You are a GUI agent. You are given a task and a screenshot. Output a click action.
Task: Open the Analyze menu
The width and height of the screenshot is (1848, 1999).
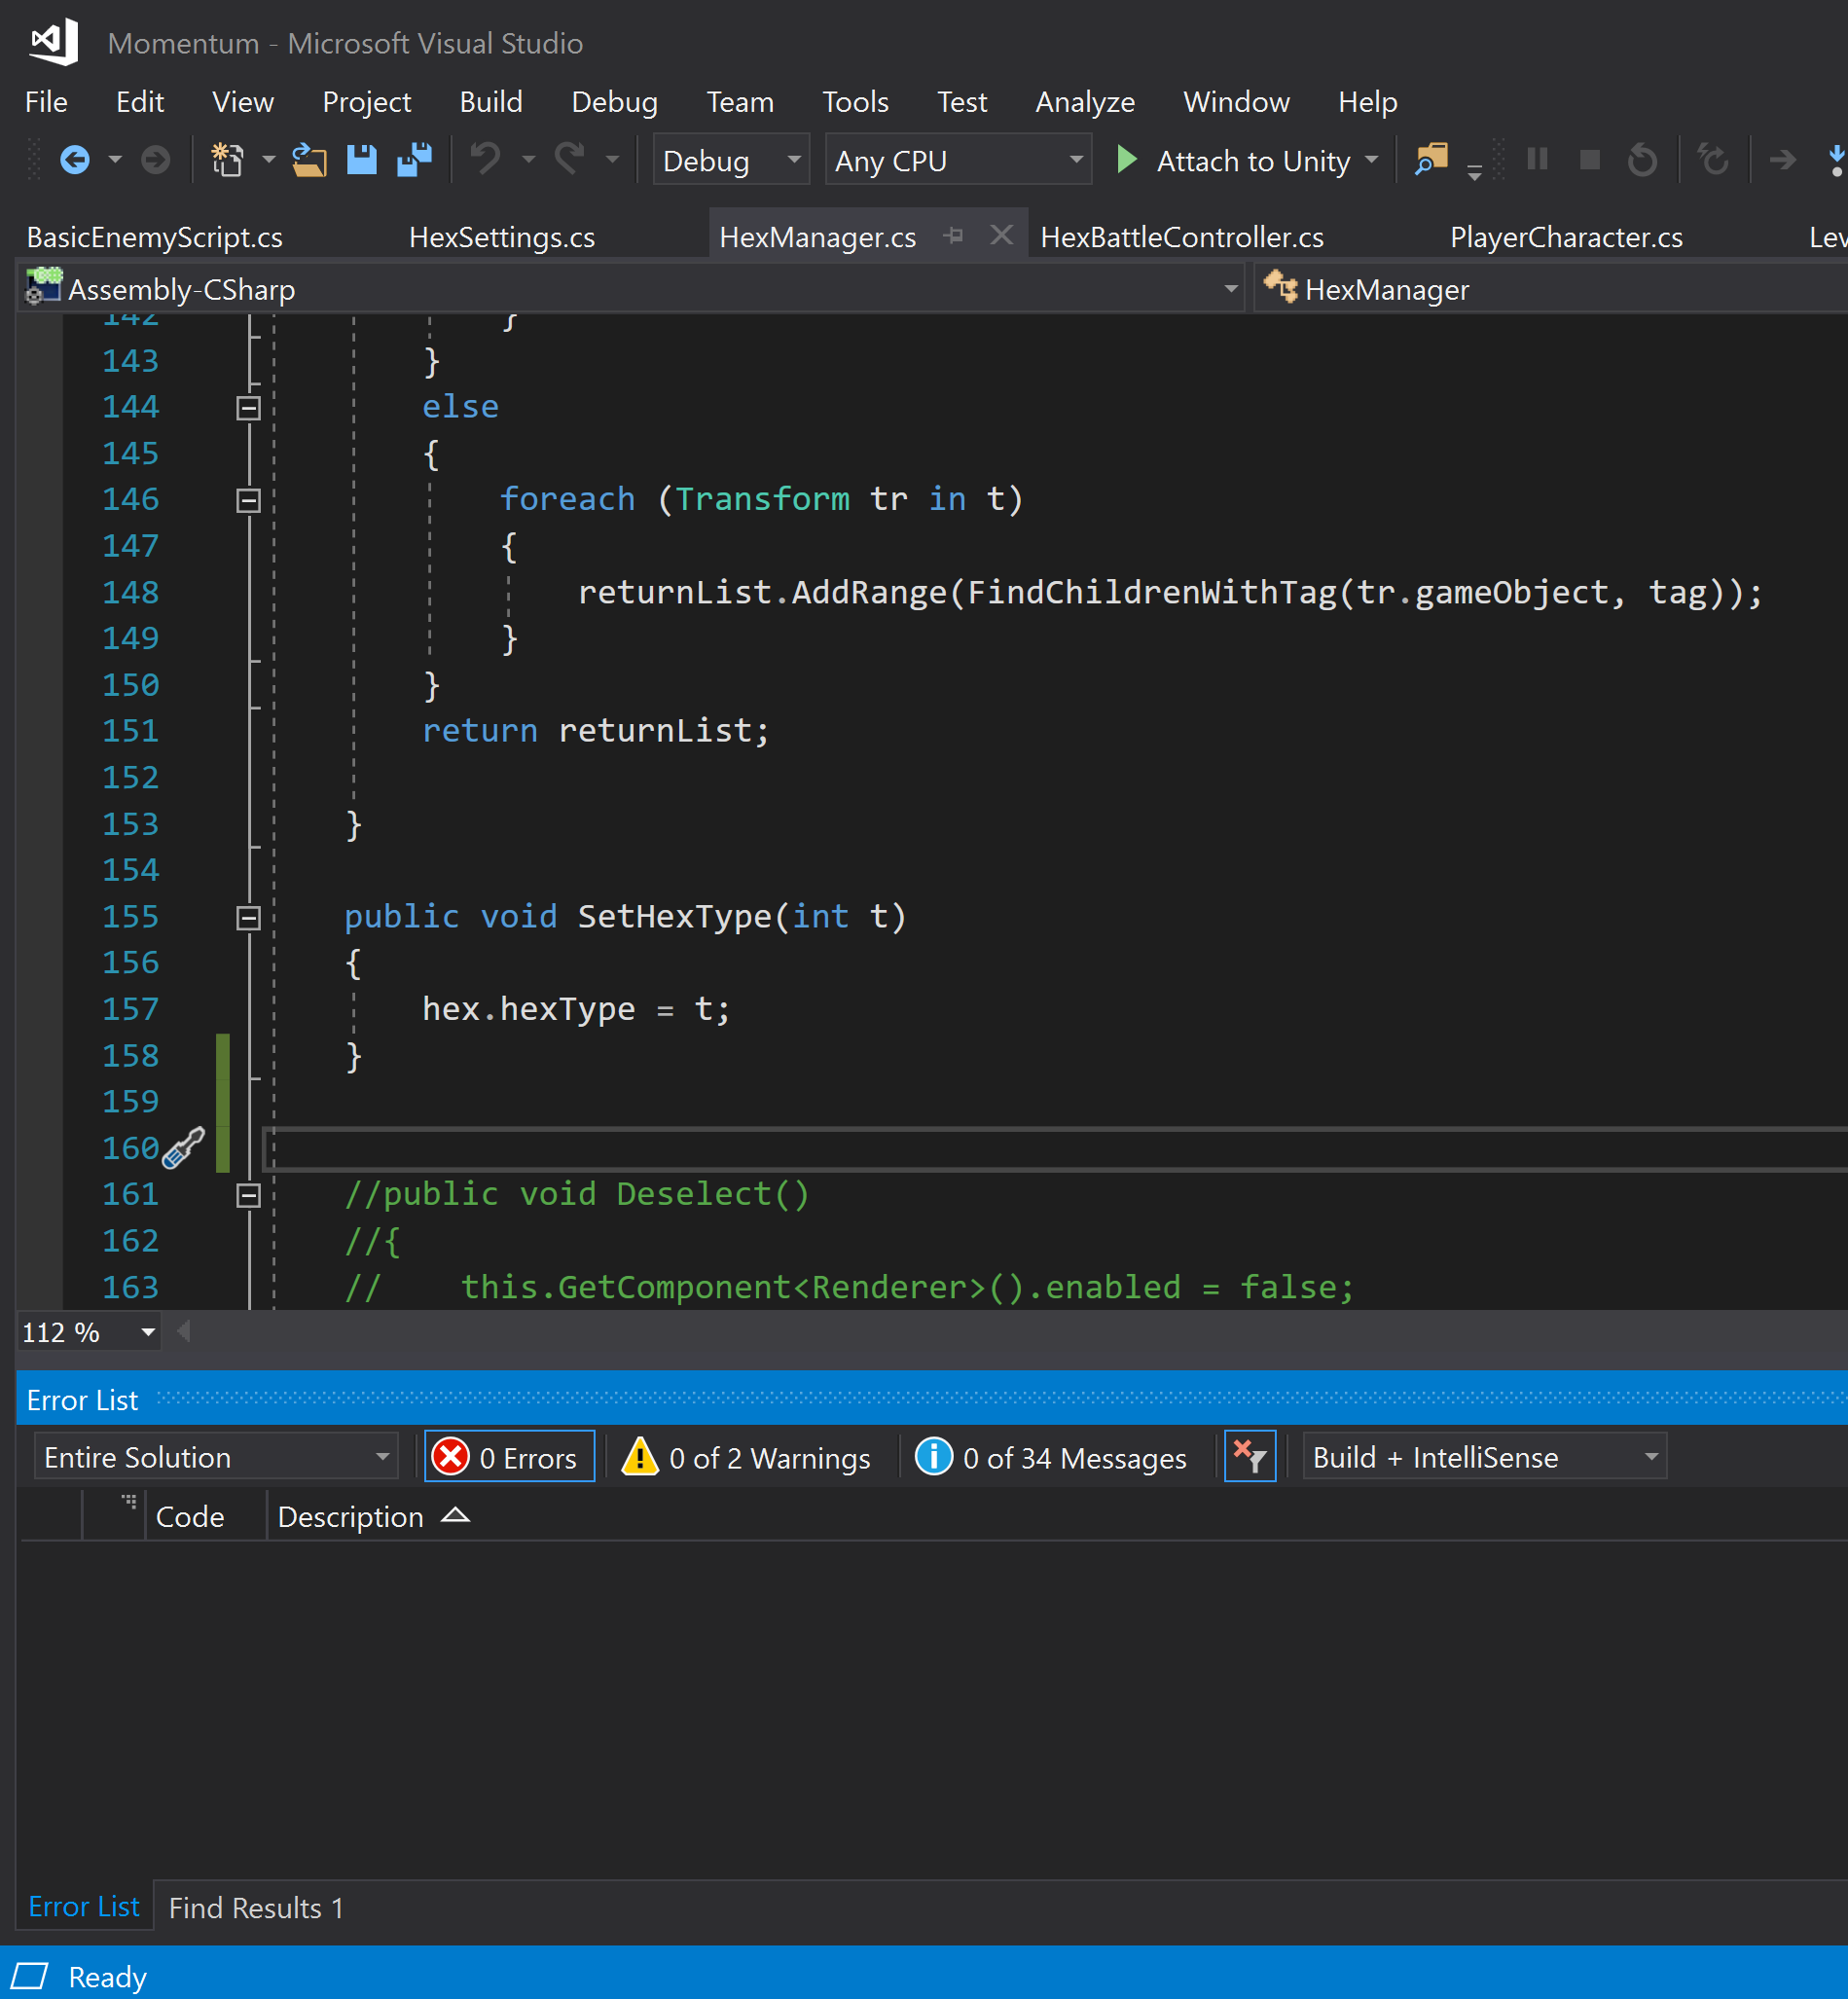(1084, 102)
